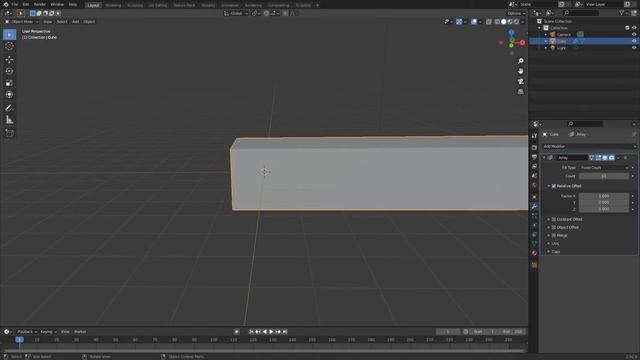This screenshot has height=360, width=640.
Task: Click the Array modifier name field
Action: pos(572,158)
